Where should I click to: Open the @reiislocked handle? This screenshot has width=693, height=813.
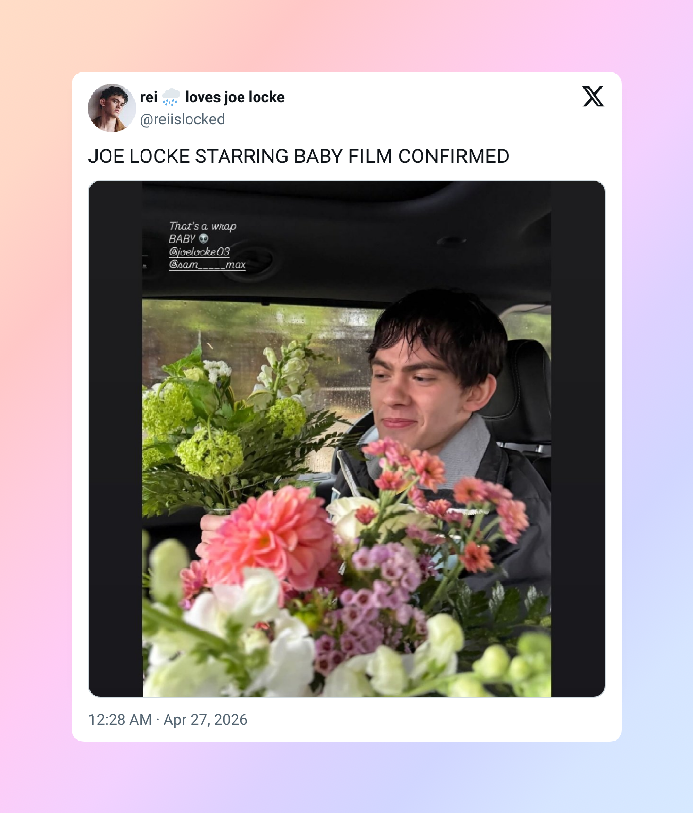point(182,119)
